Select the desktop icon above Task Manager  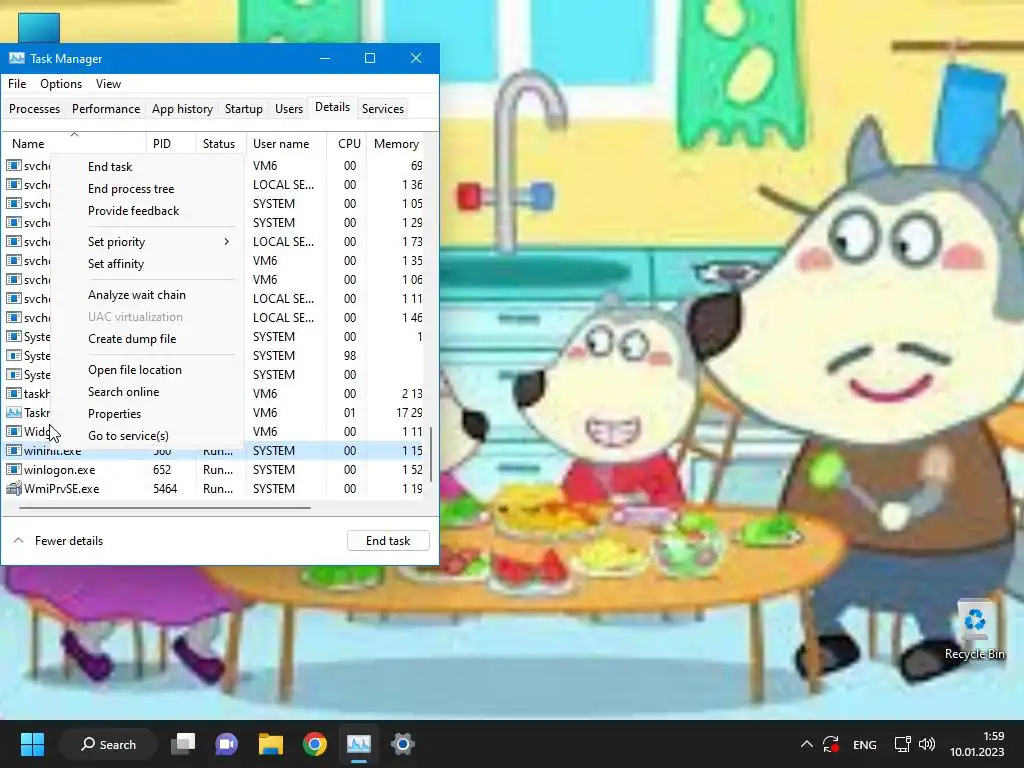tap(39, 27)
